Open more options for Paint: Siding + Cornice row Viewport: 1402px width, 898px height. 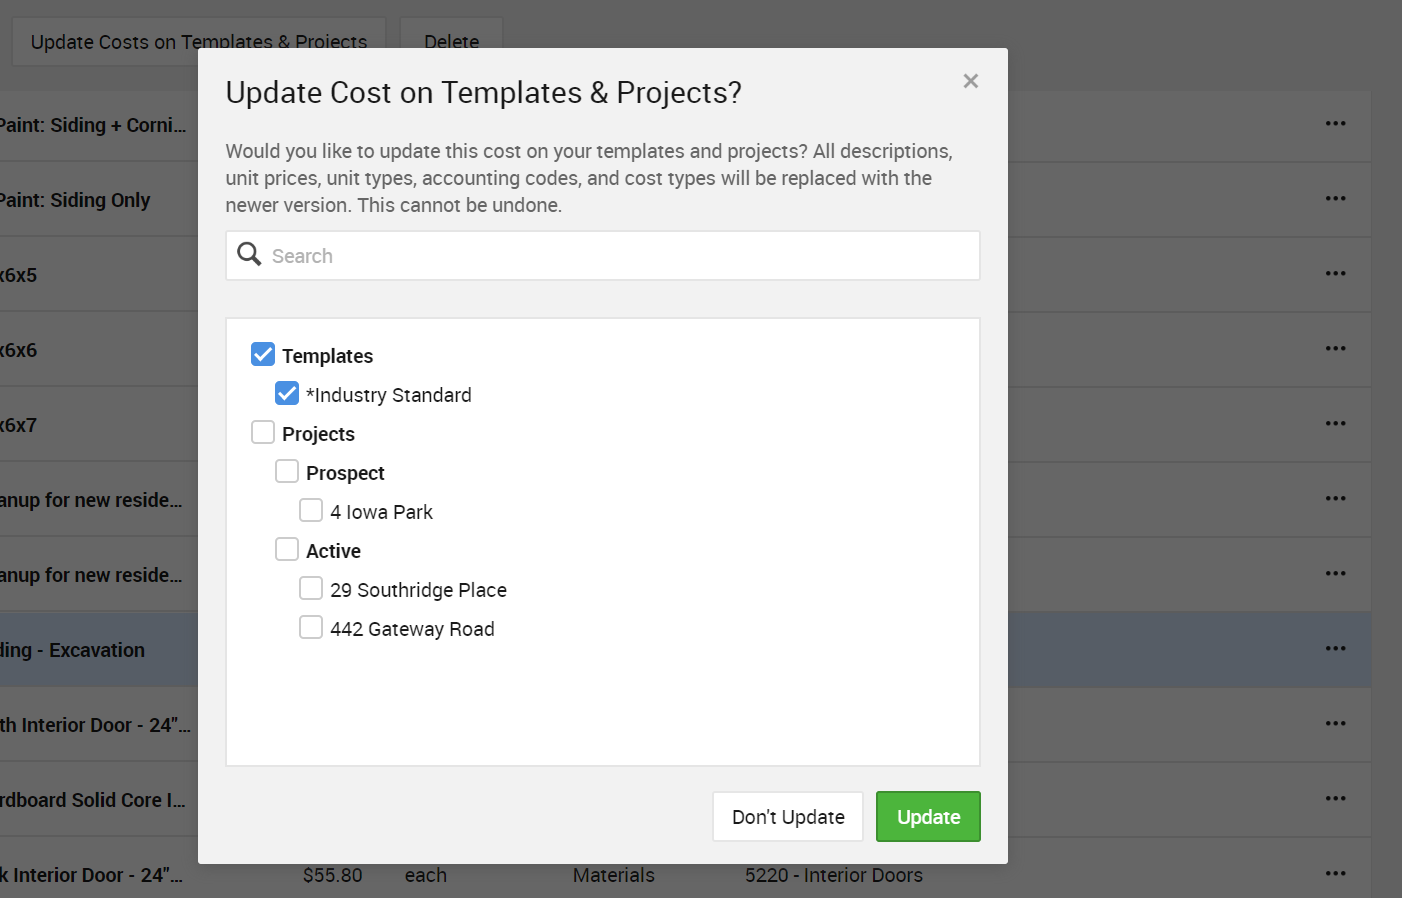(1335, 124)
